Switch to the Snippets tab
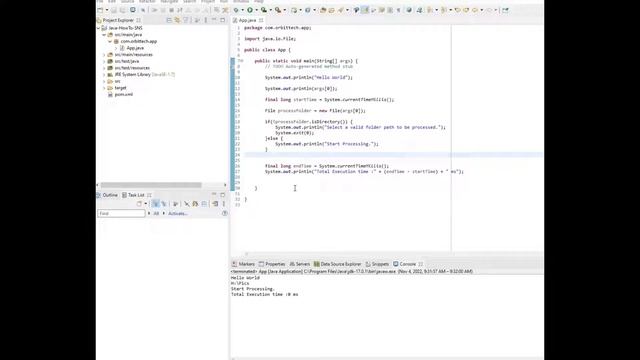Image resolution: width=640 pixels, height=360 pixels. [x=377, y=264]
